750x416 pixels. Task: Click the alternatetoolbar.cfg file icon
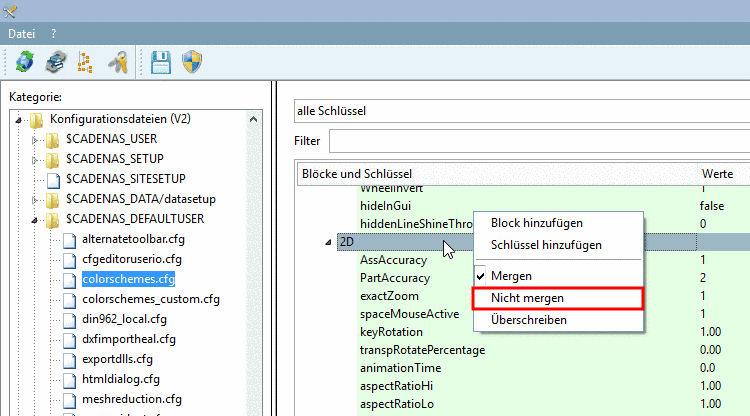(69, 240)
